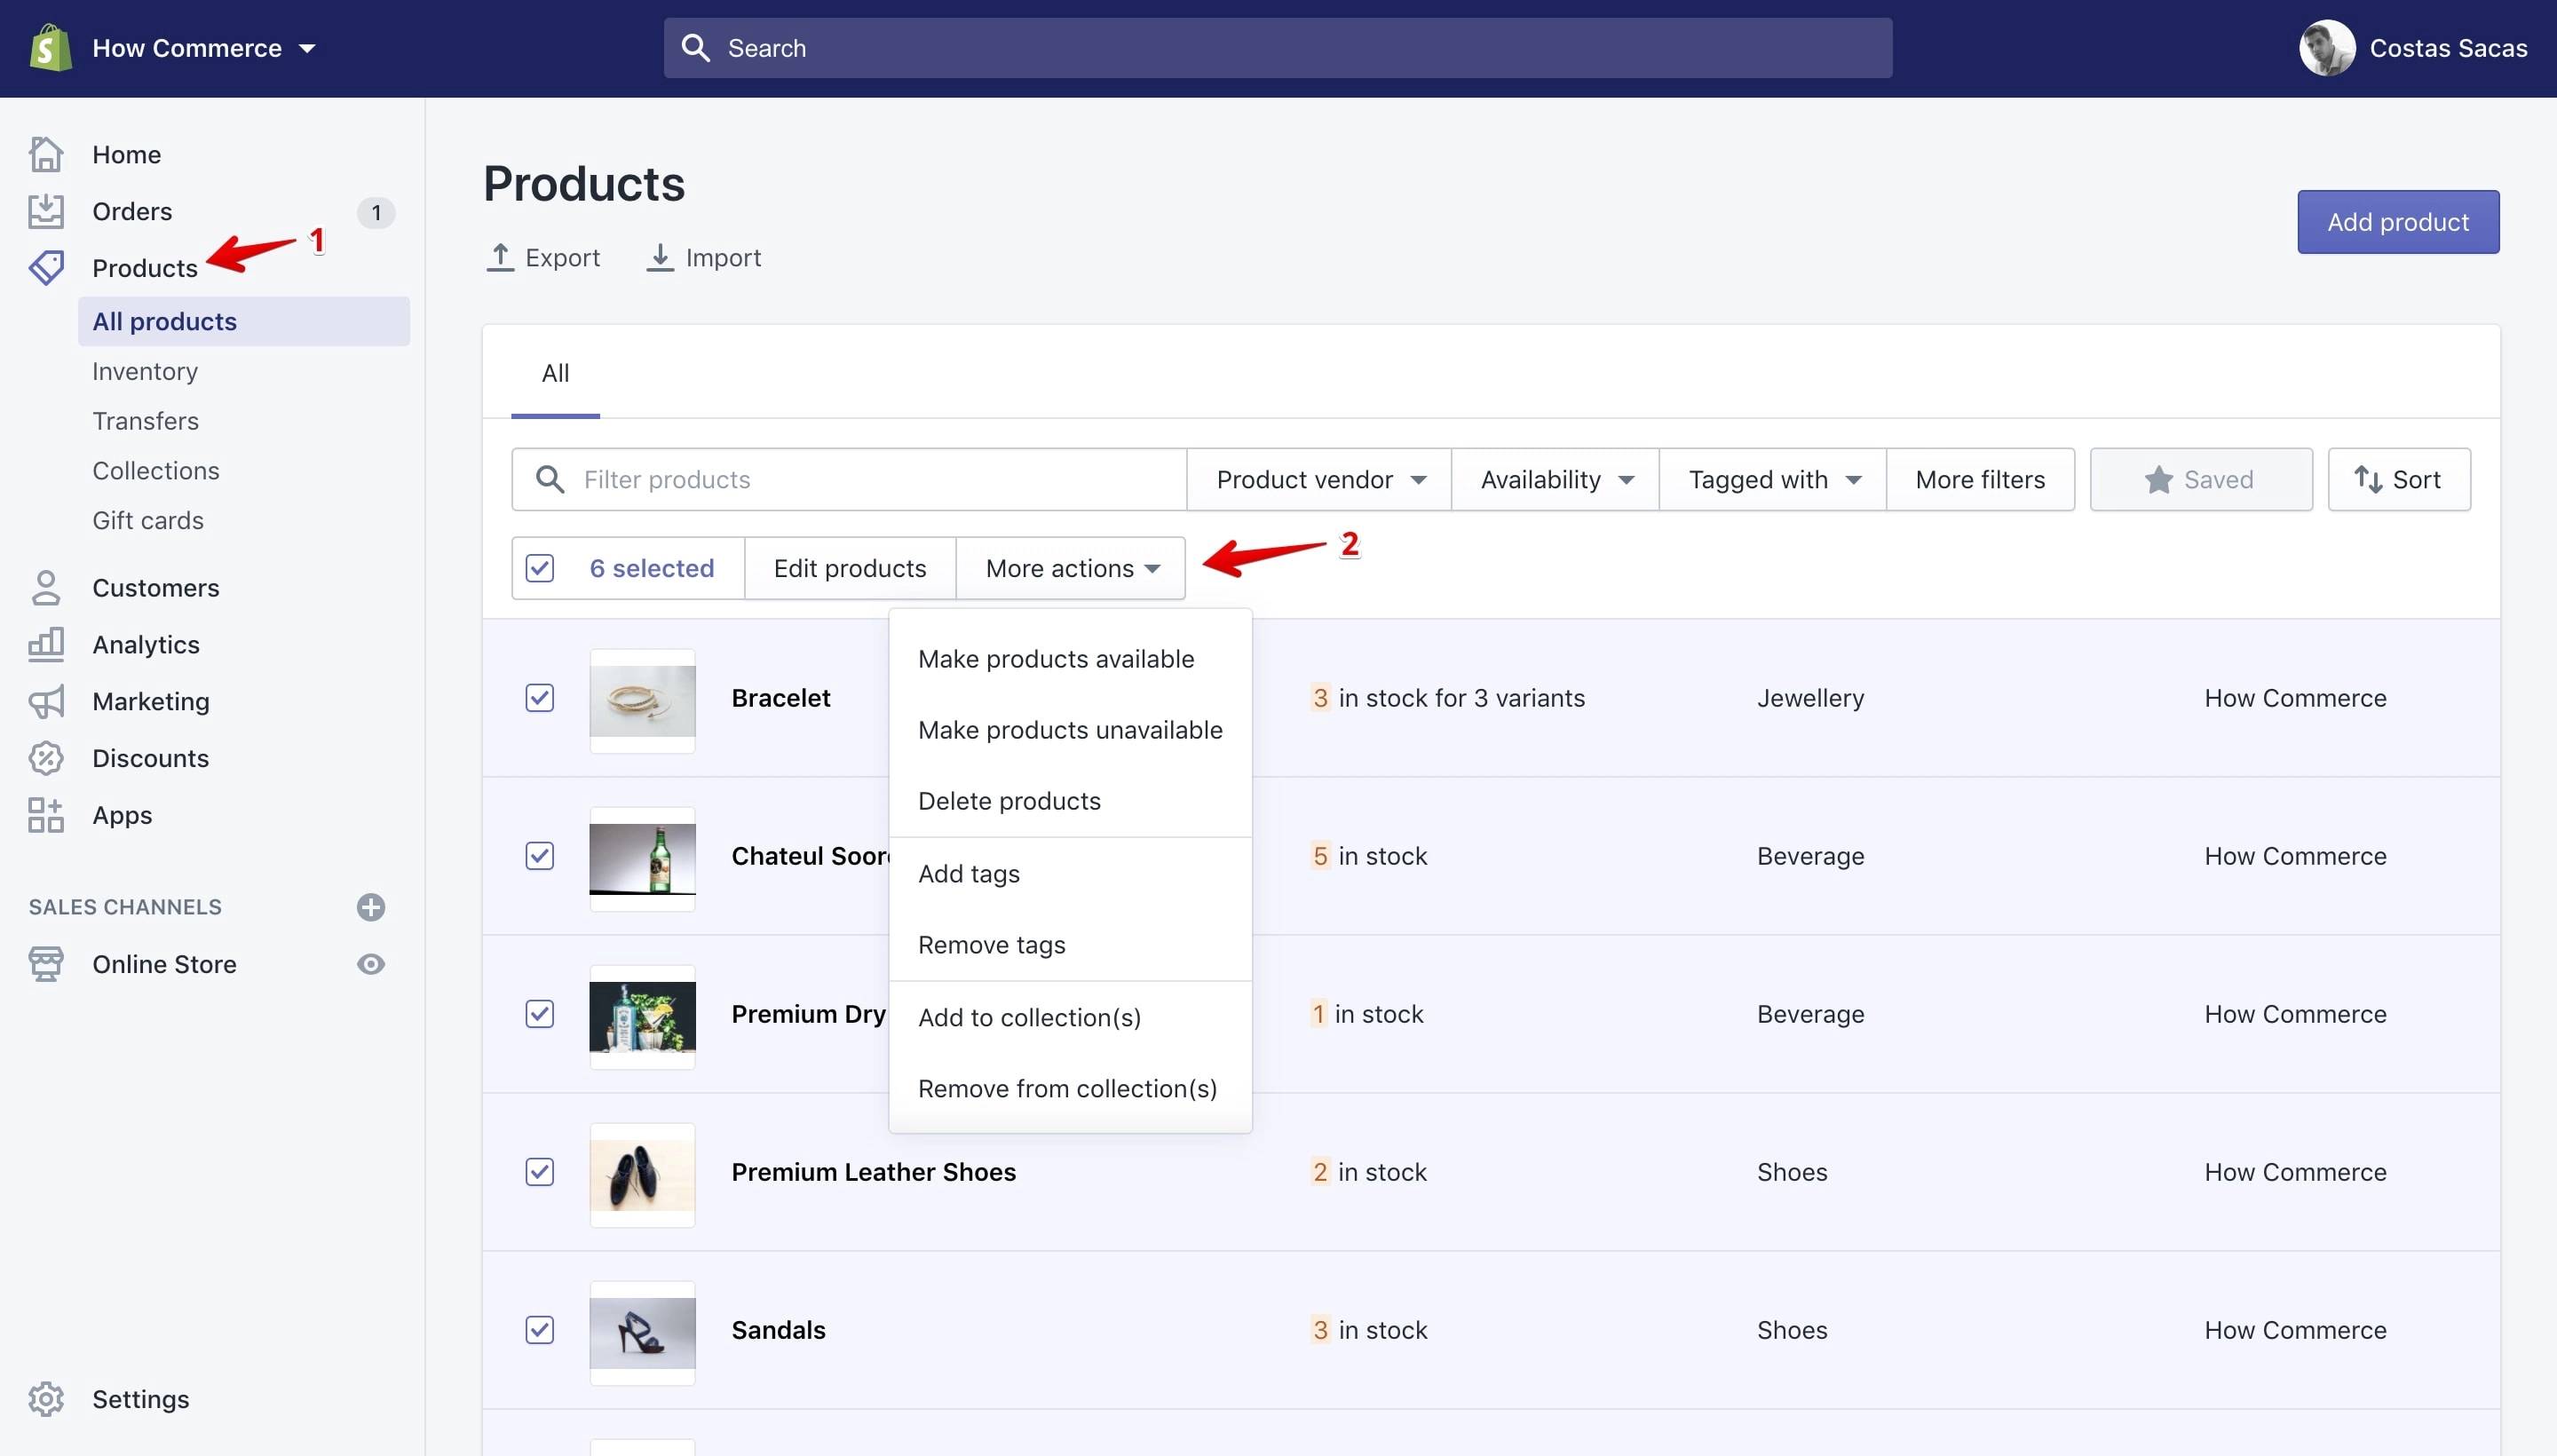
Task: Click the Products tag icon
Action: 46,268
